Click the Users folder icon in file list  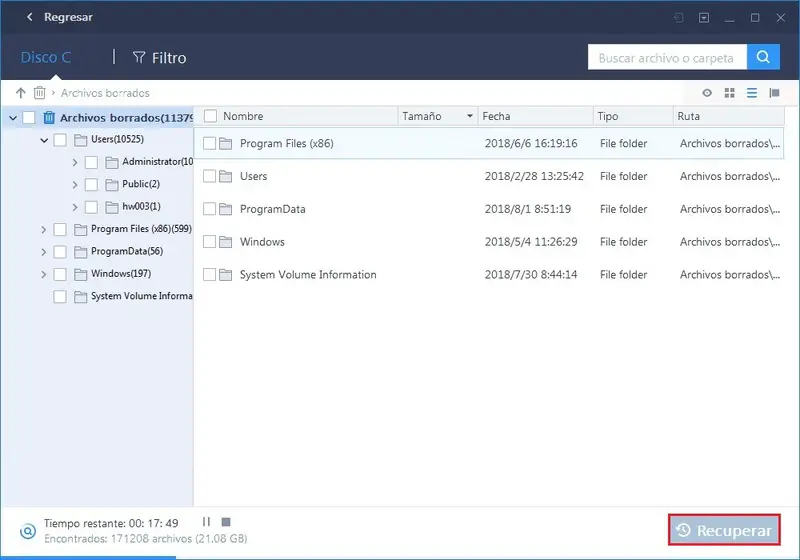tap(226, 176)
